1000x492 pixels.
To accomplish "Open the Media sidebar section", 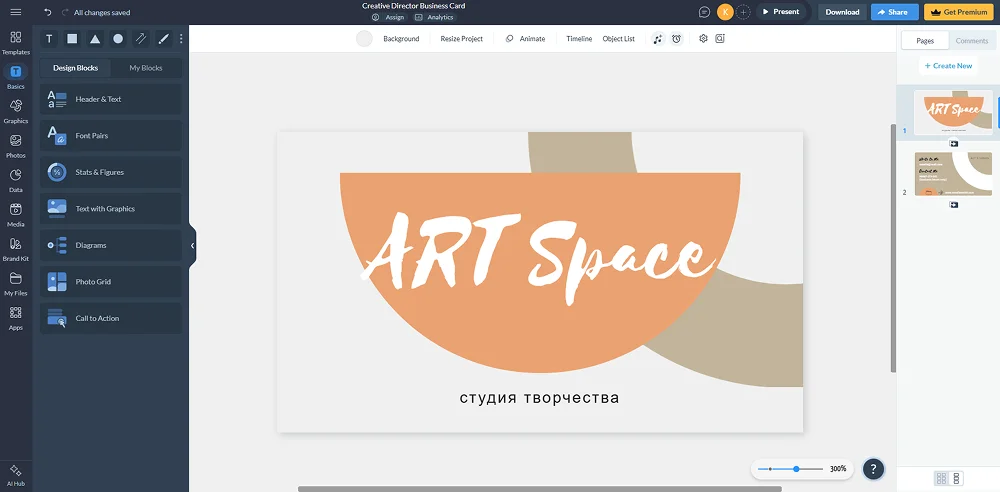I will point(16,214).
